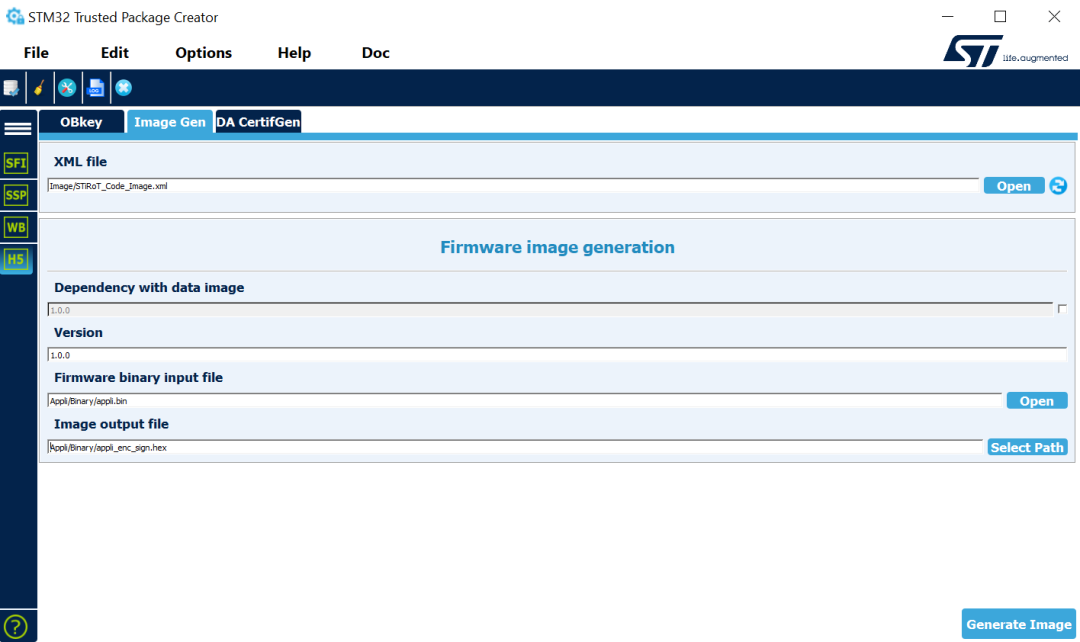Screen dimensions: 1080x642
Task: Click the Generate Image button
Action: 1018,624
